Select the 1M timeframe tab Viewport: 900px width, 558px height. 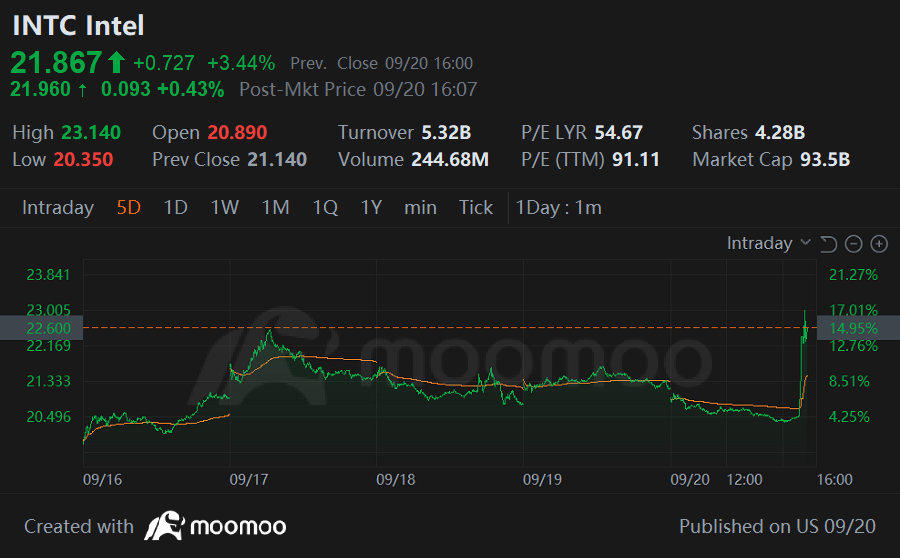pyautogui.click(x=276, y=207)
